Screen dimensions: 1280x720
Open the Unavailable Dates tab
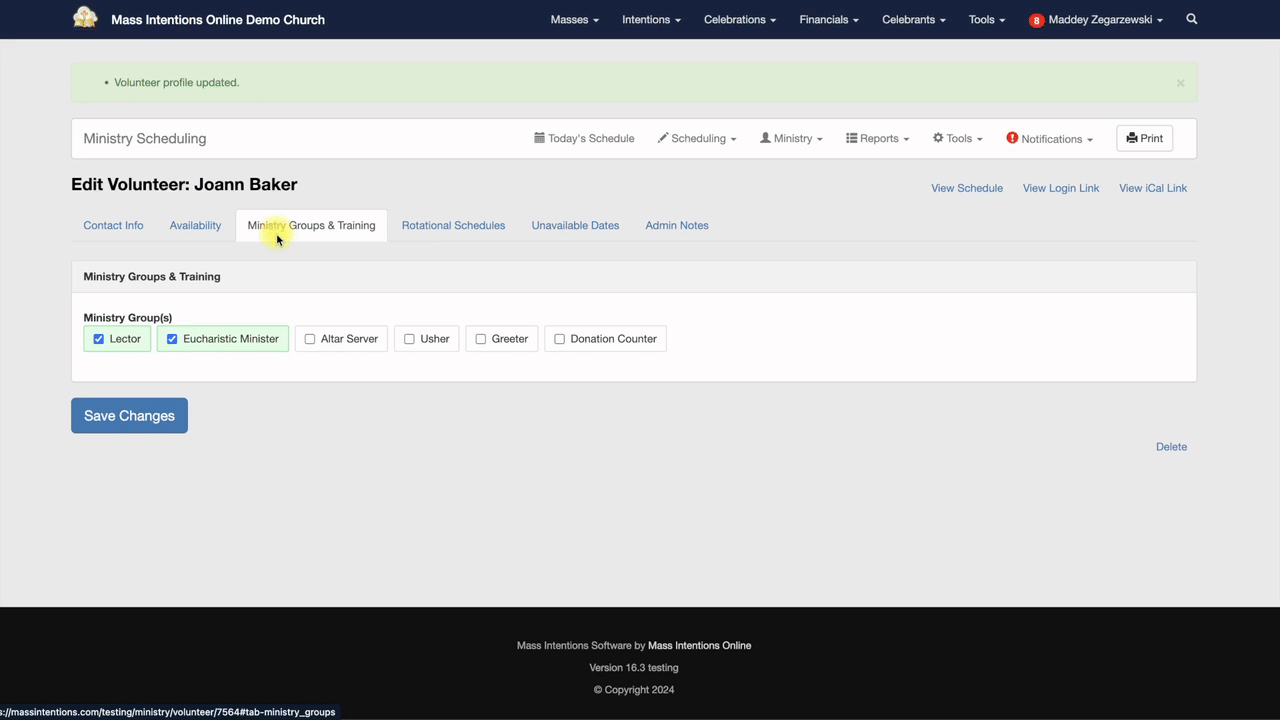click(575, 226)
